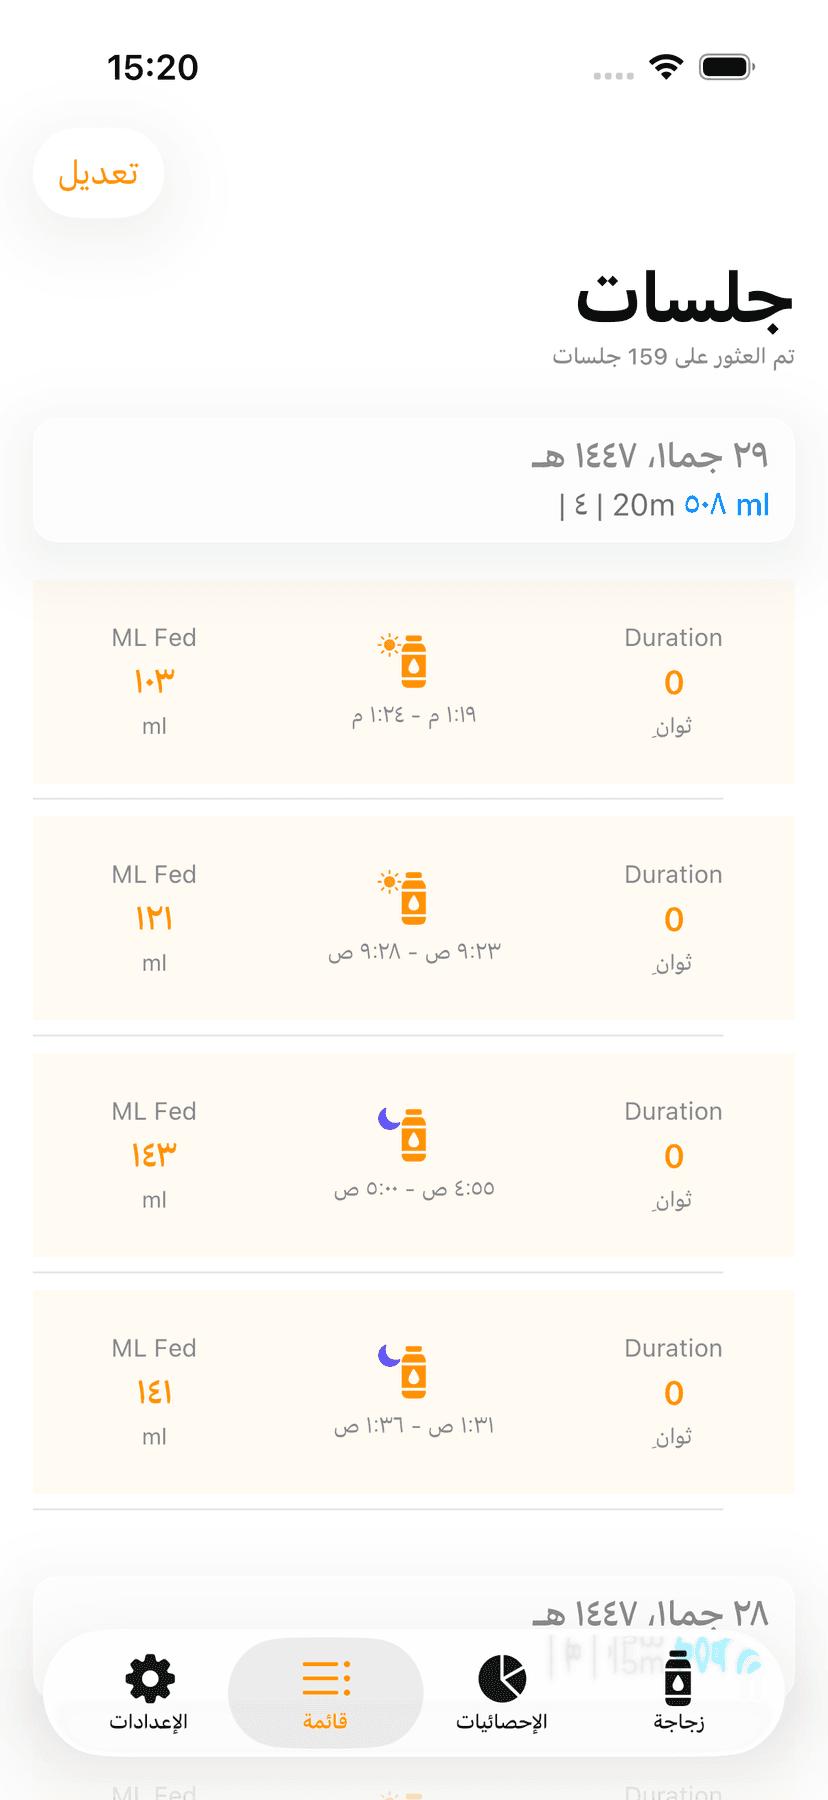Tap the night bottle icon for 1:31 session
828x1800 pixels.
click(405, 1371)
